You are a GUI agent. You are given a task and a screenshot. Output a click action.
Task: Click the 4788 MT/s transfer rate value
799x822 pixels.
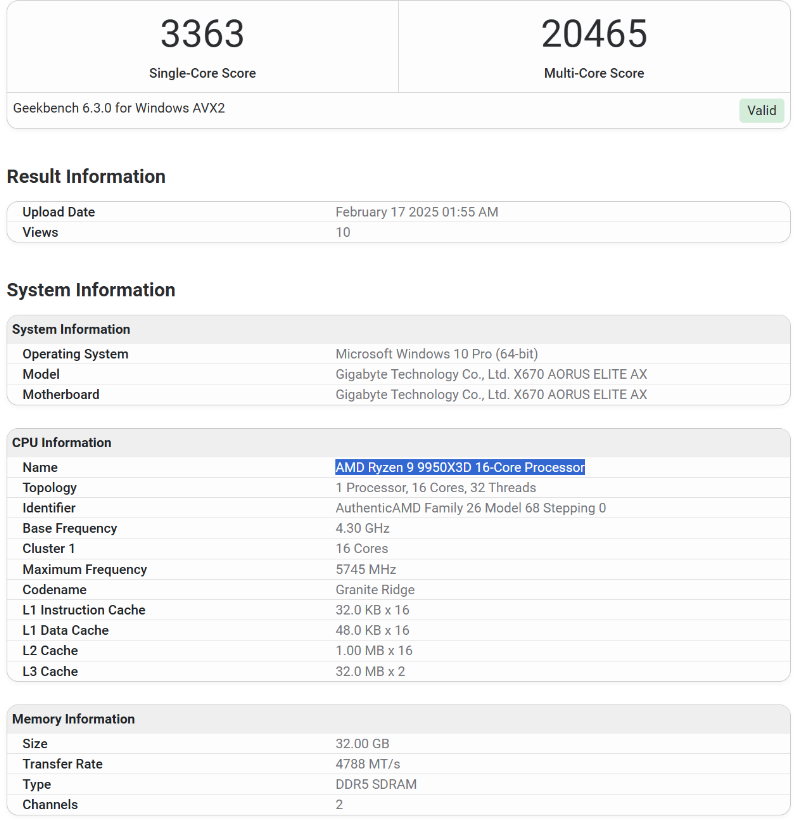(368, 764)
